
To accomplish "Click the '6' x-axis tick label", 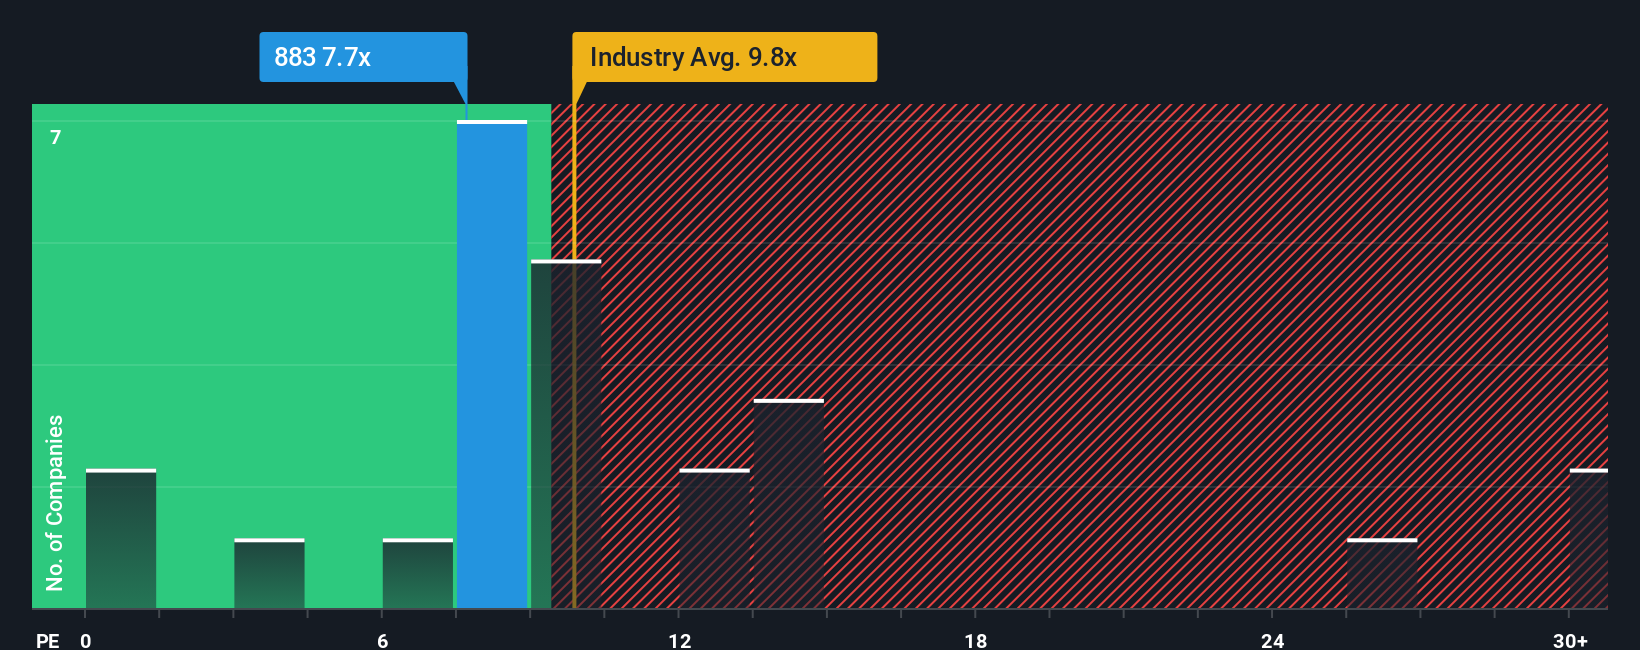I will (383, 641).
